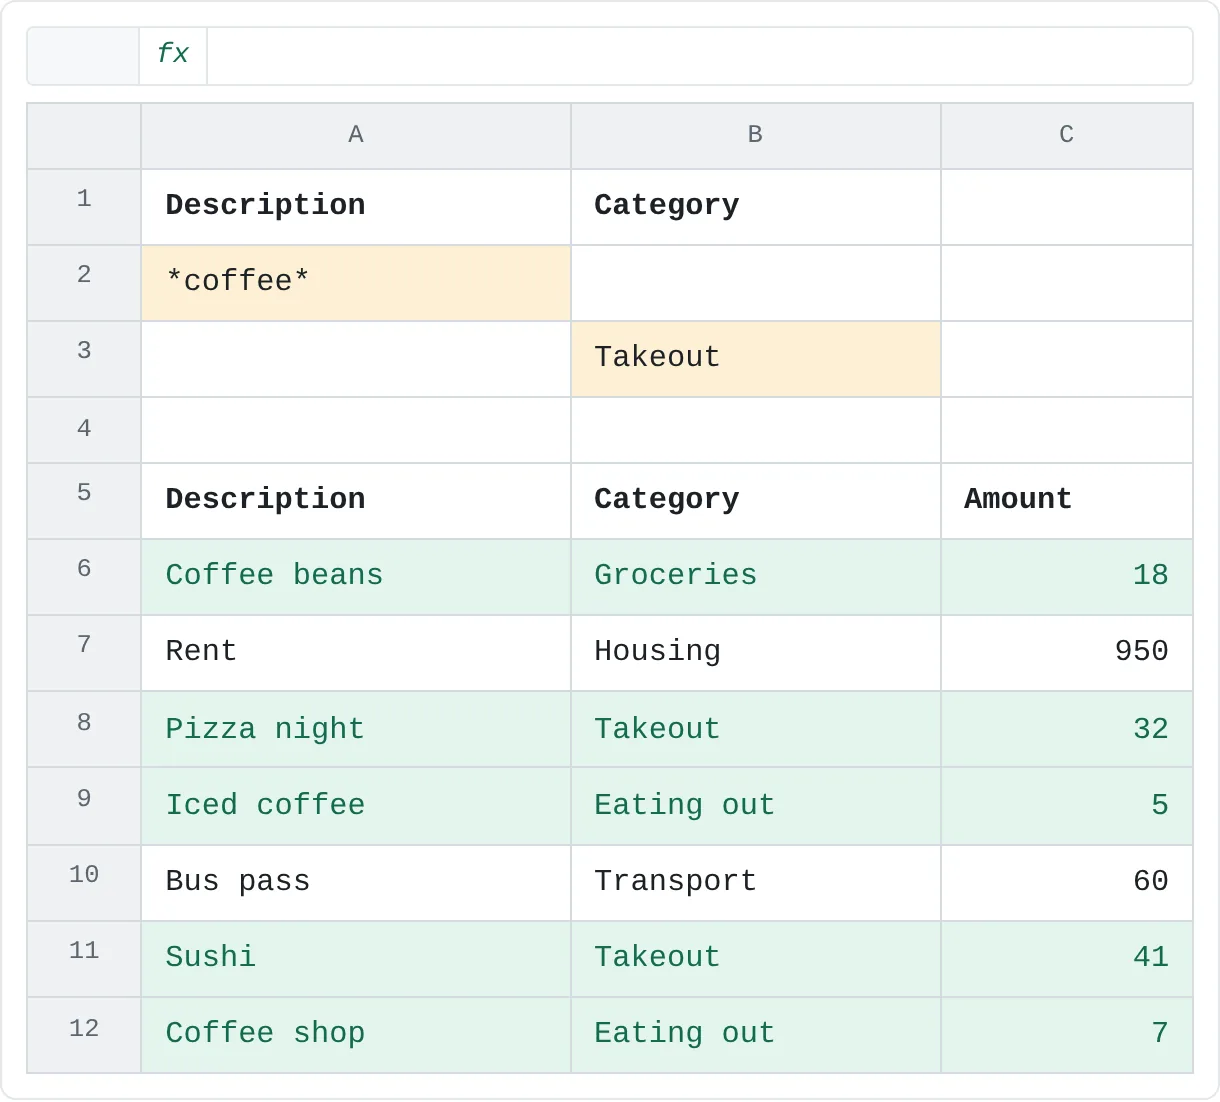Click the Amount header cell
Screen dimensions: 1220x1102
[x=1067, y=501]
